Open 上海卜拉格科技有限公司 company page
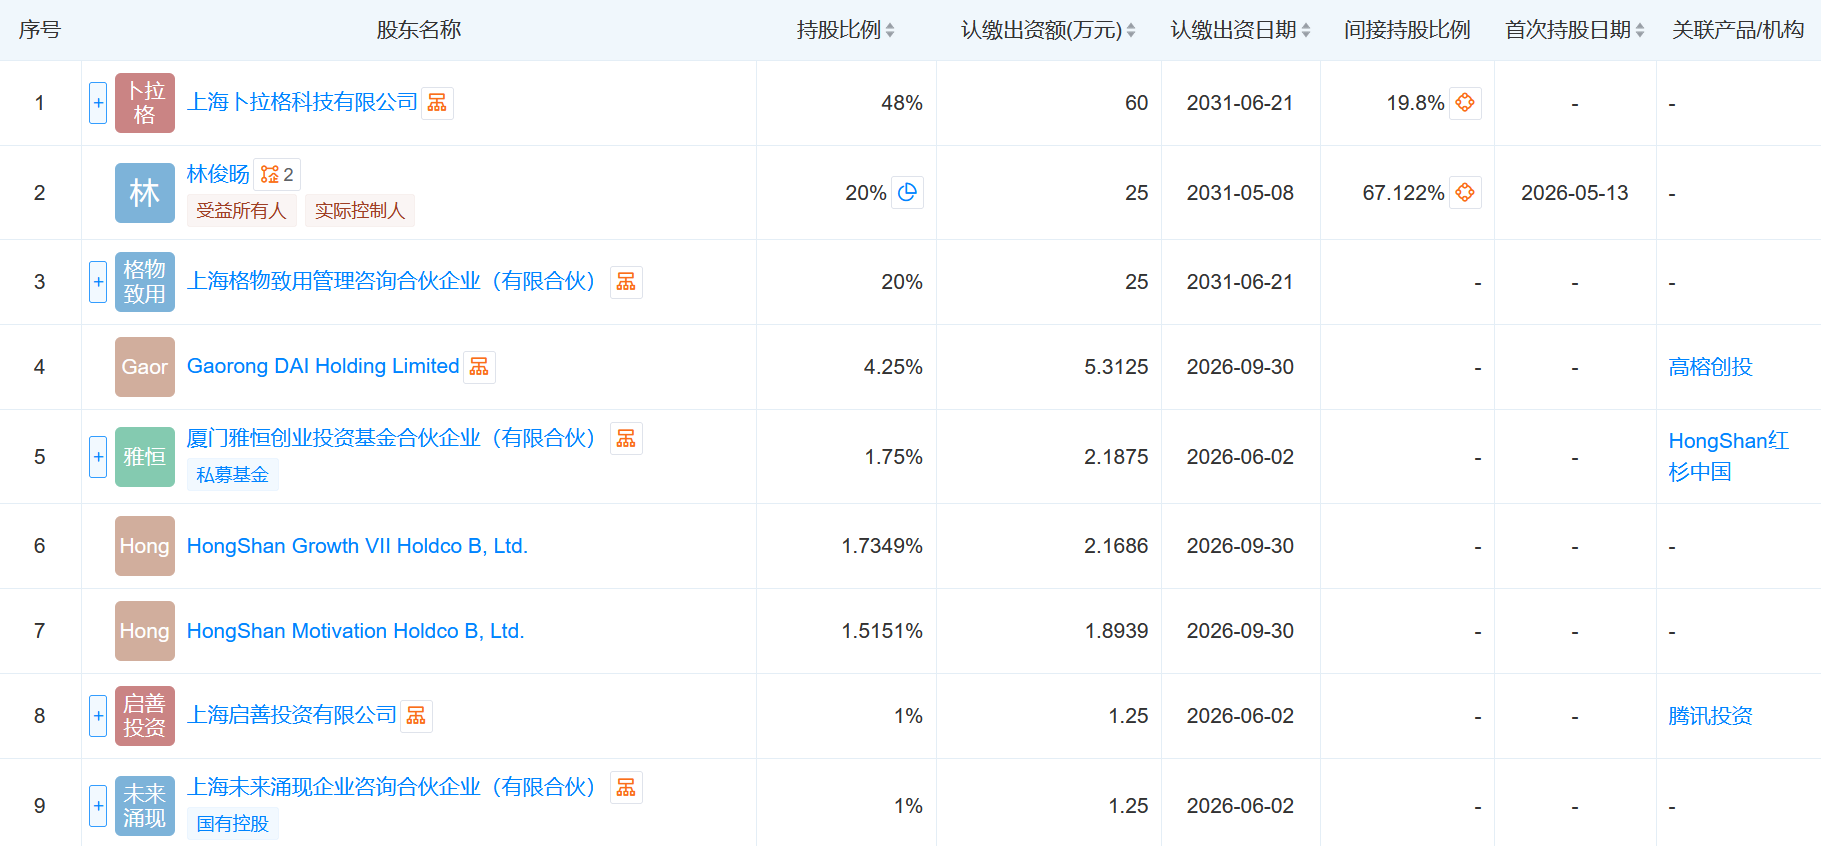This screenshot has width=1821, height=846. (302, 102)
